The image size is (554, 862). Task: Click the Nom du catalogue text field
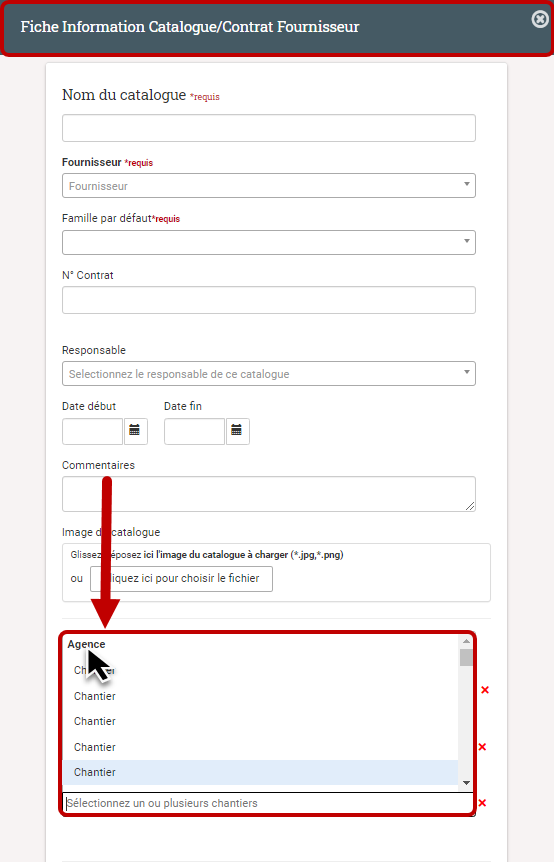(269, 128)
